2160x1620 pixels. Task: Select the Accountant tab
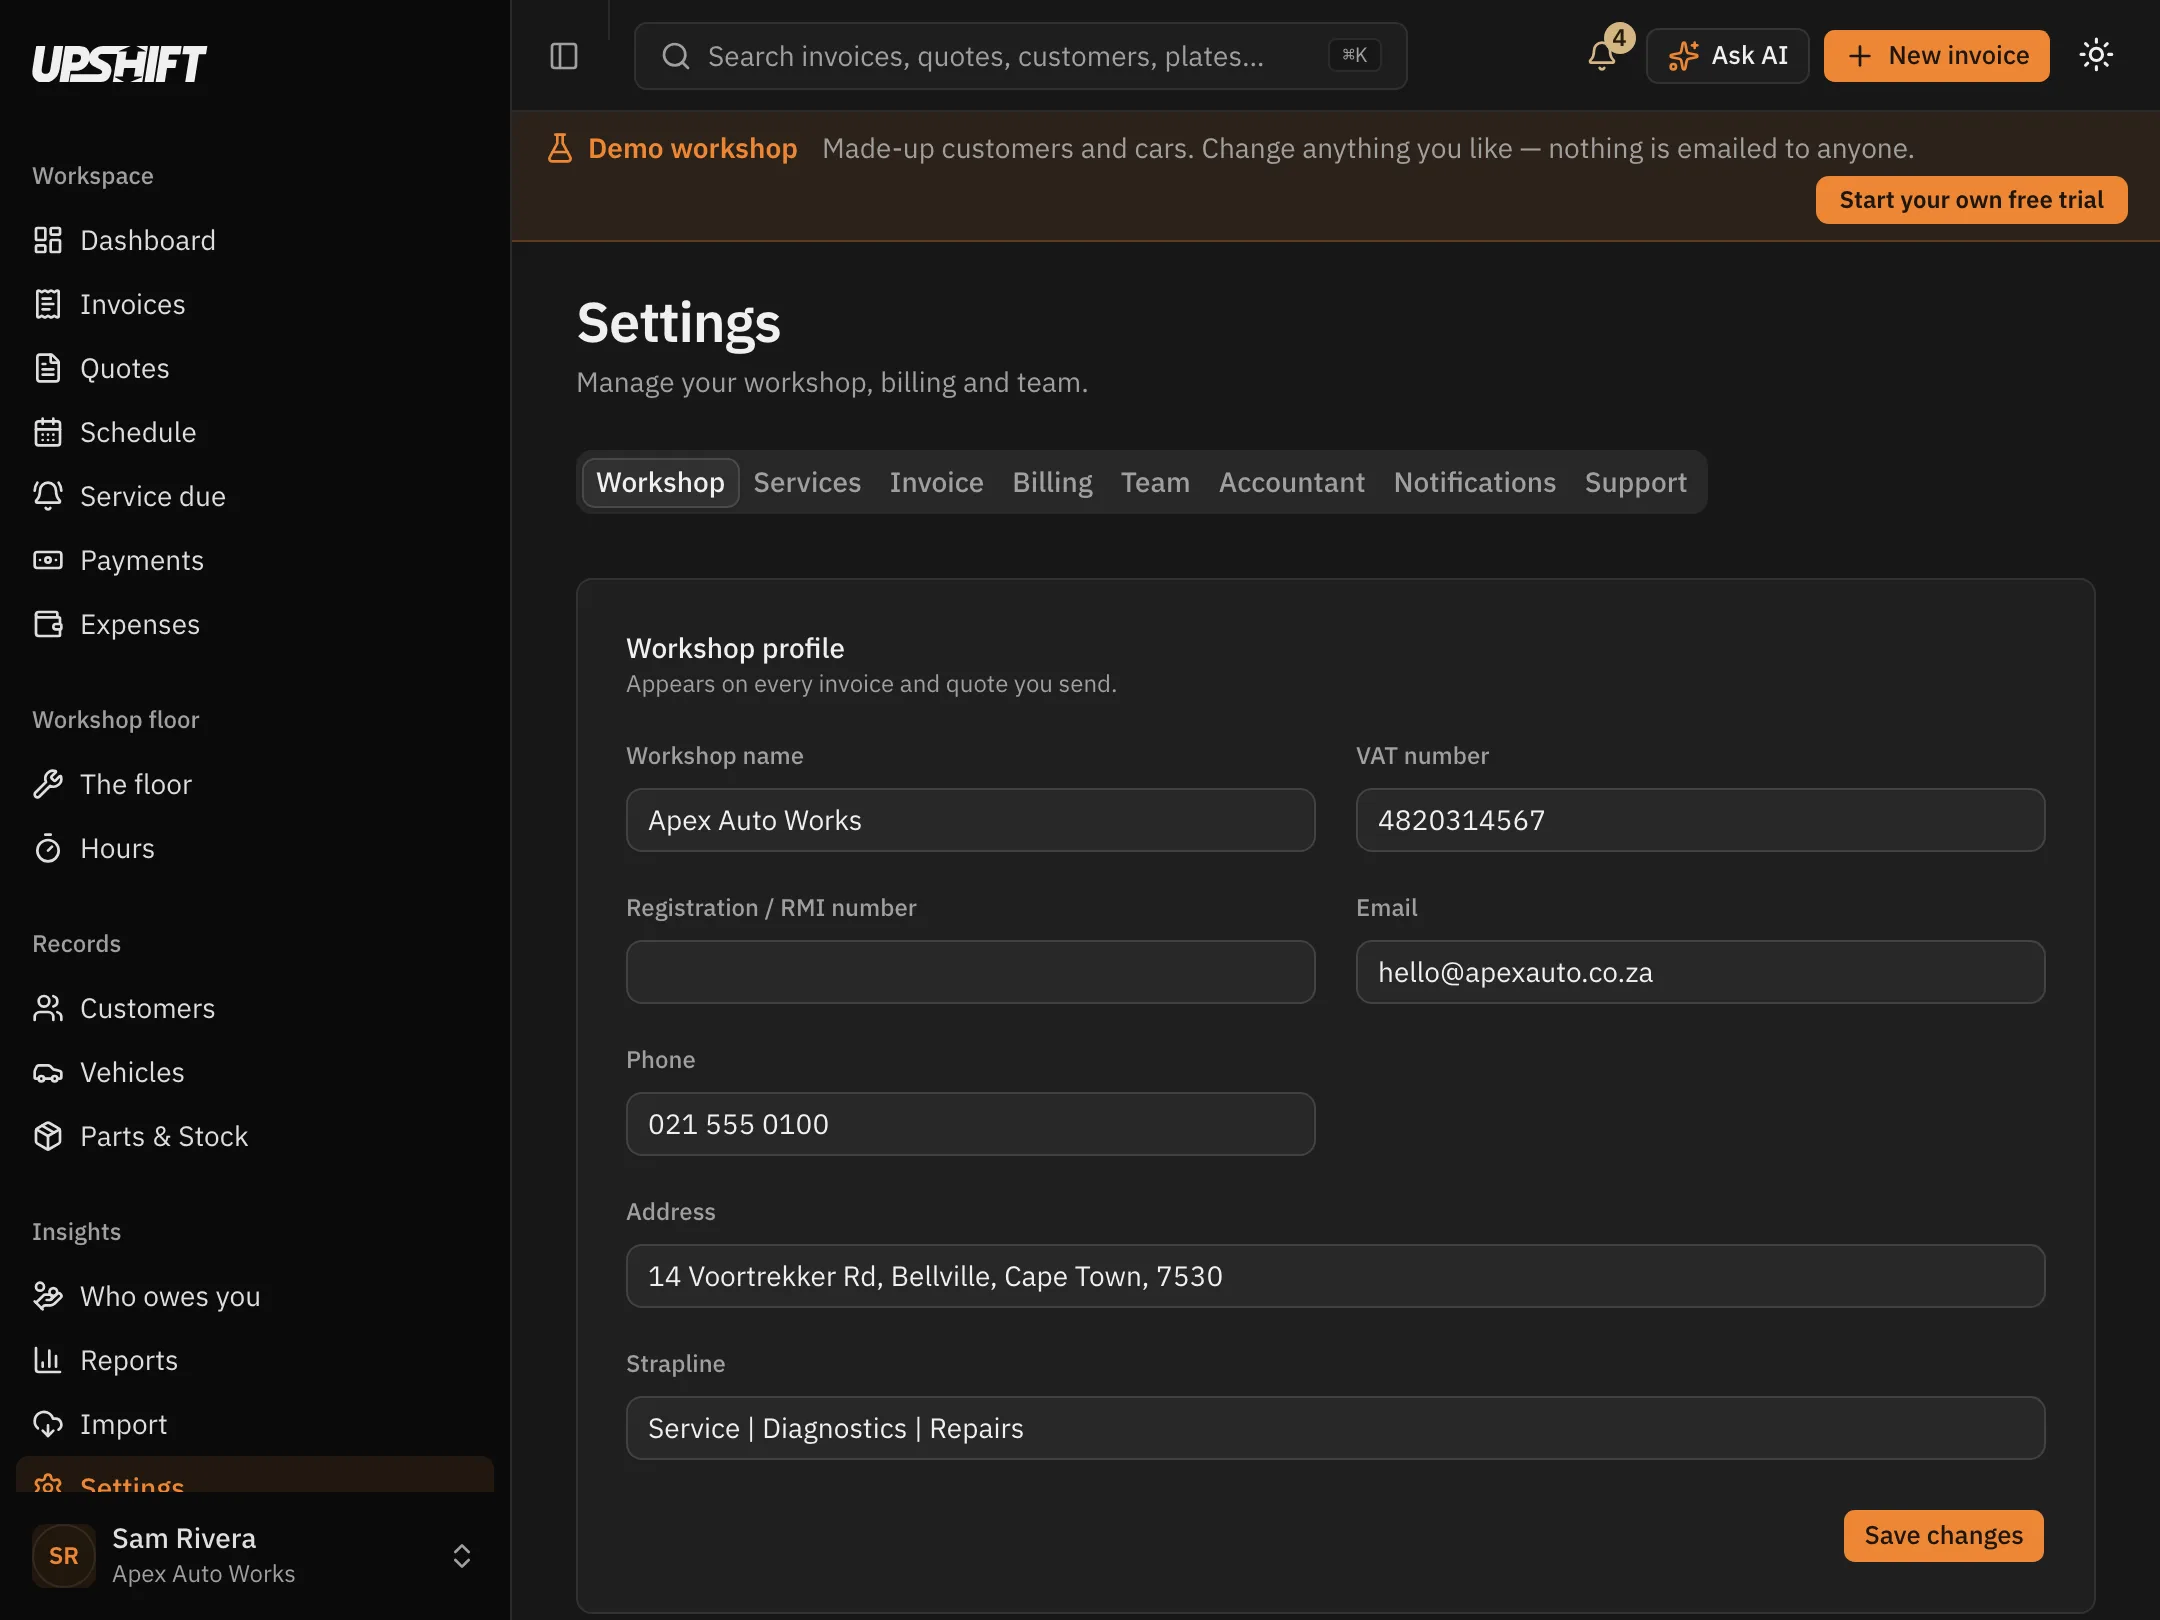[1292, 482]
